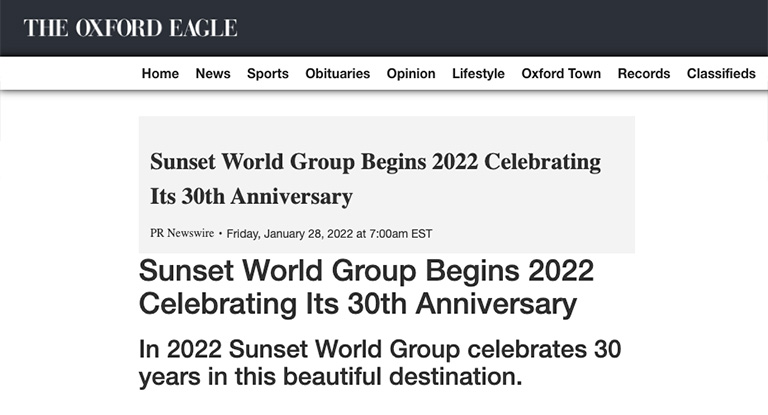Click the January 28, 2022 timestamp

[x=329, y=233]
